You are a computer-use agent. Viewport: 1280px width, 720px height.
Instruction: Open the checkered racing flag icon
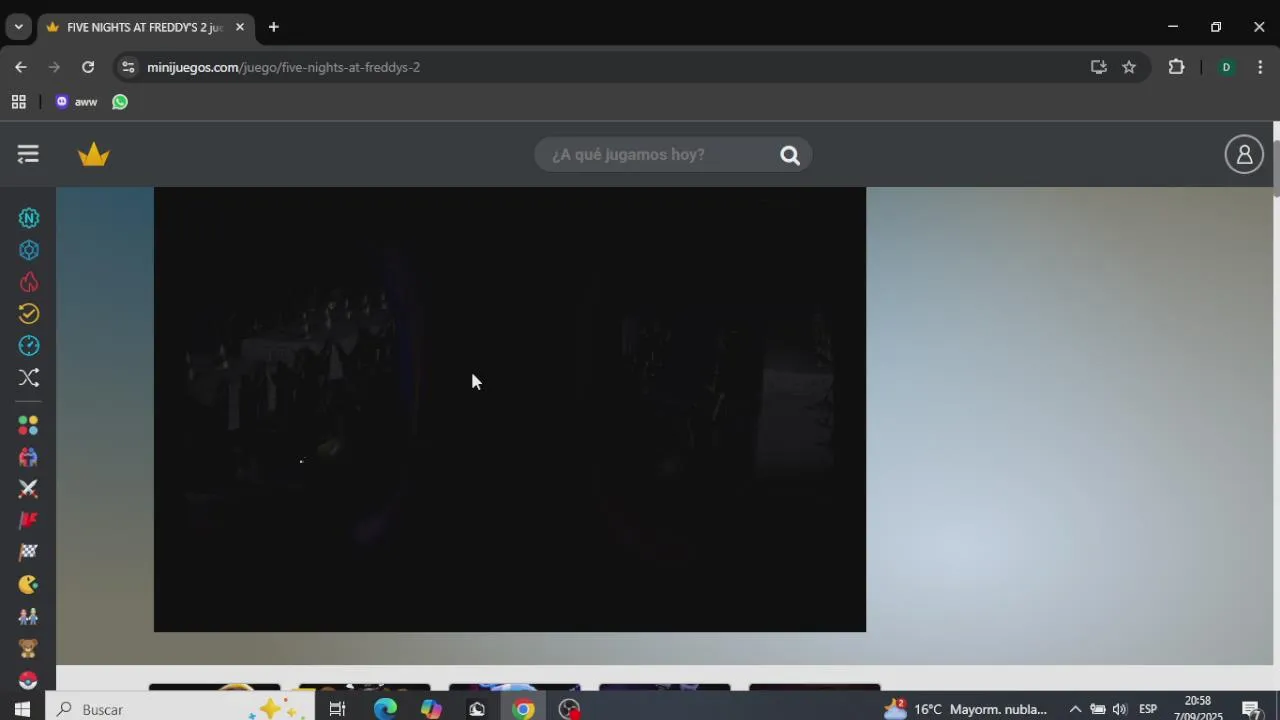tap(28, 552)
